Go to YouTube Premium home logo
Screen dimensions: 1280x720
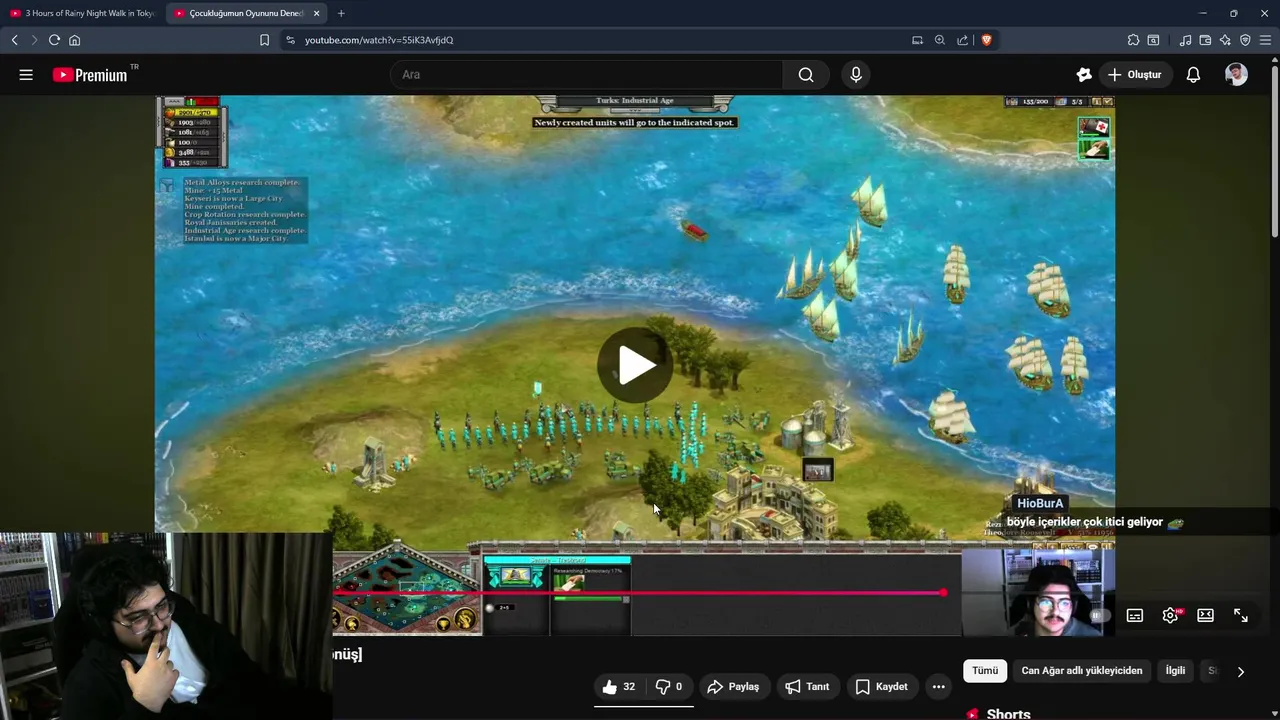tap(91, 75)
